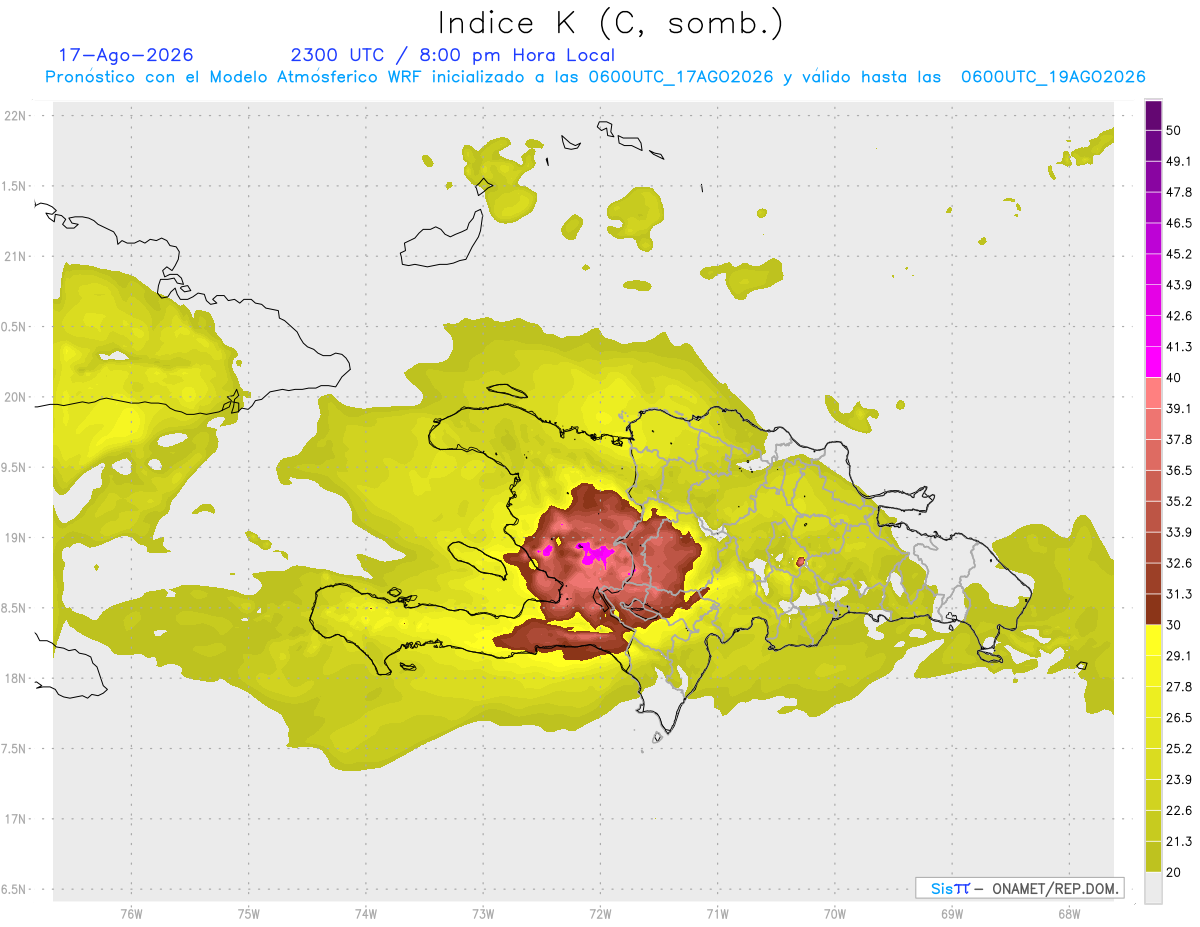Click the colorbar value "26.5"
The image size is (1200, 927).
point(1178,717)
